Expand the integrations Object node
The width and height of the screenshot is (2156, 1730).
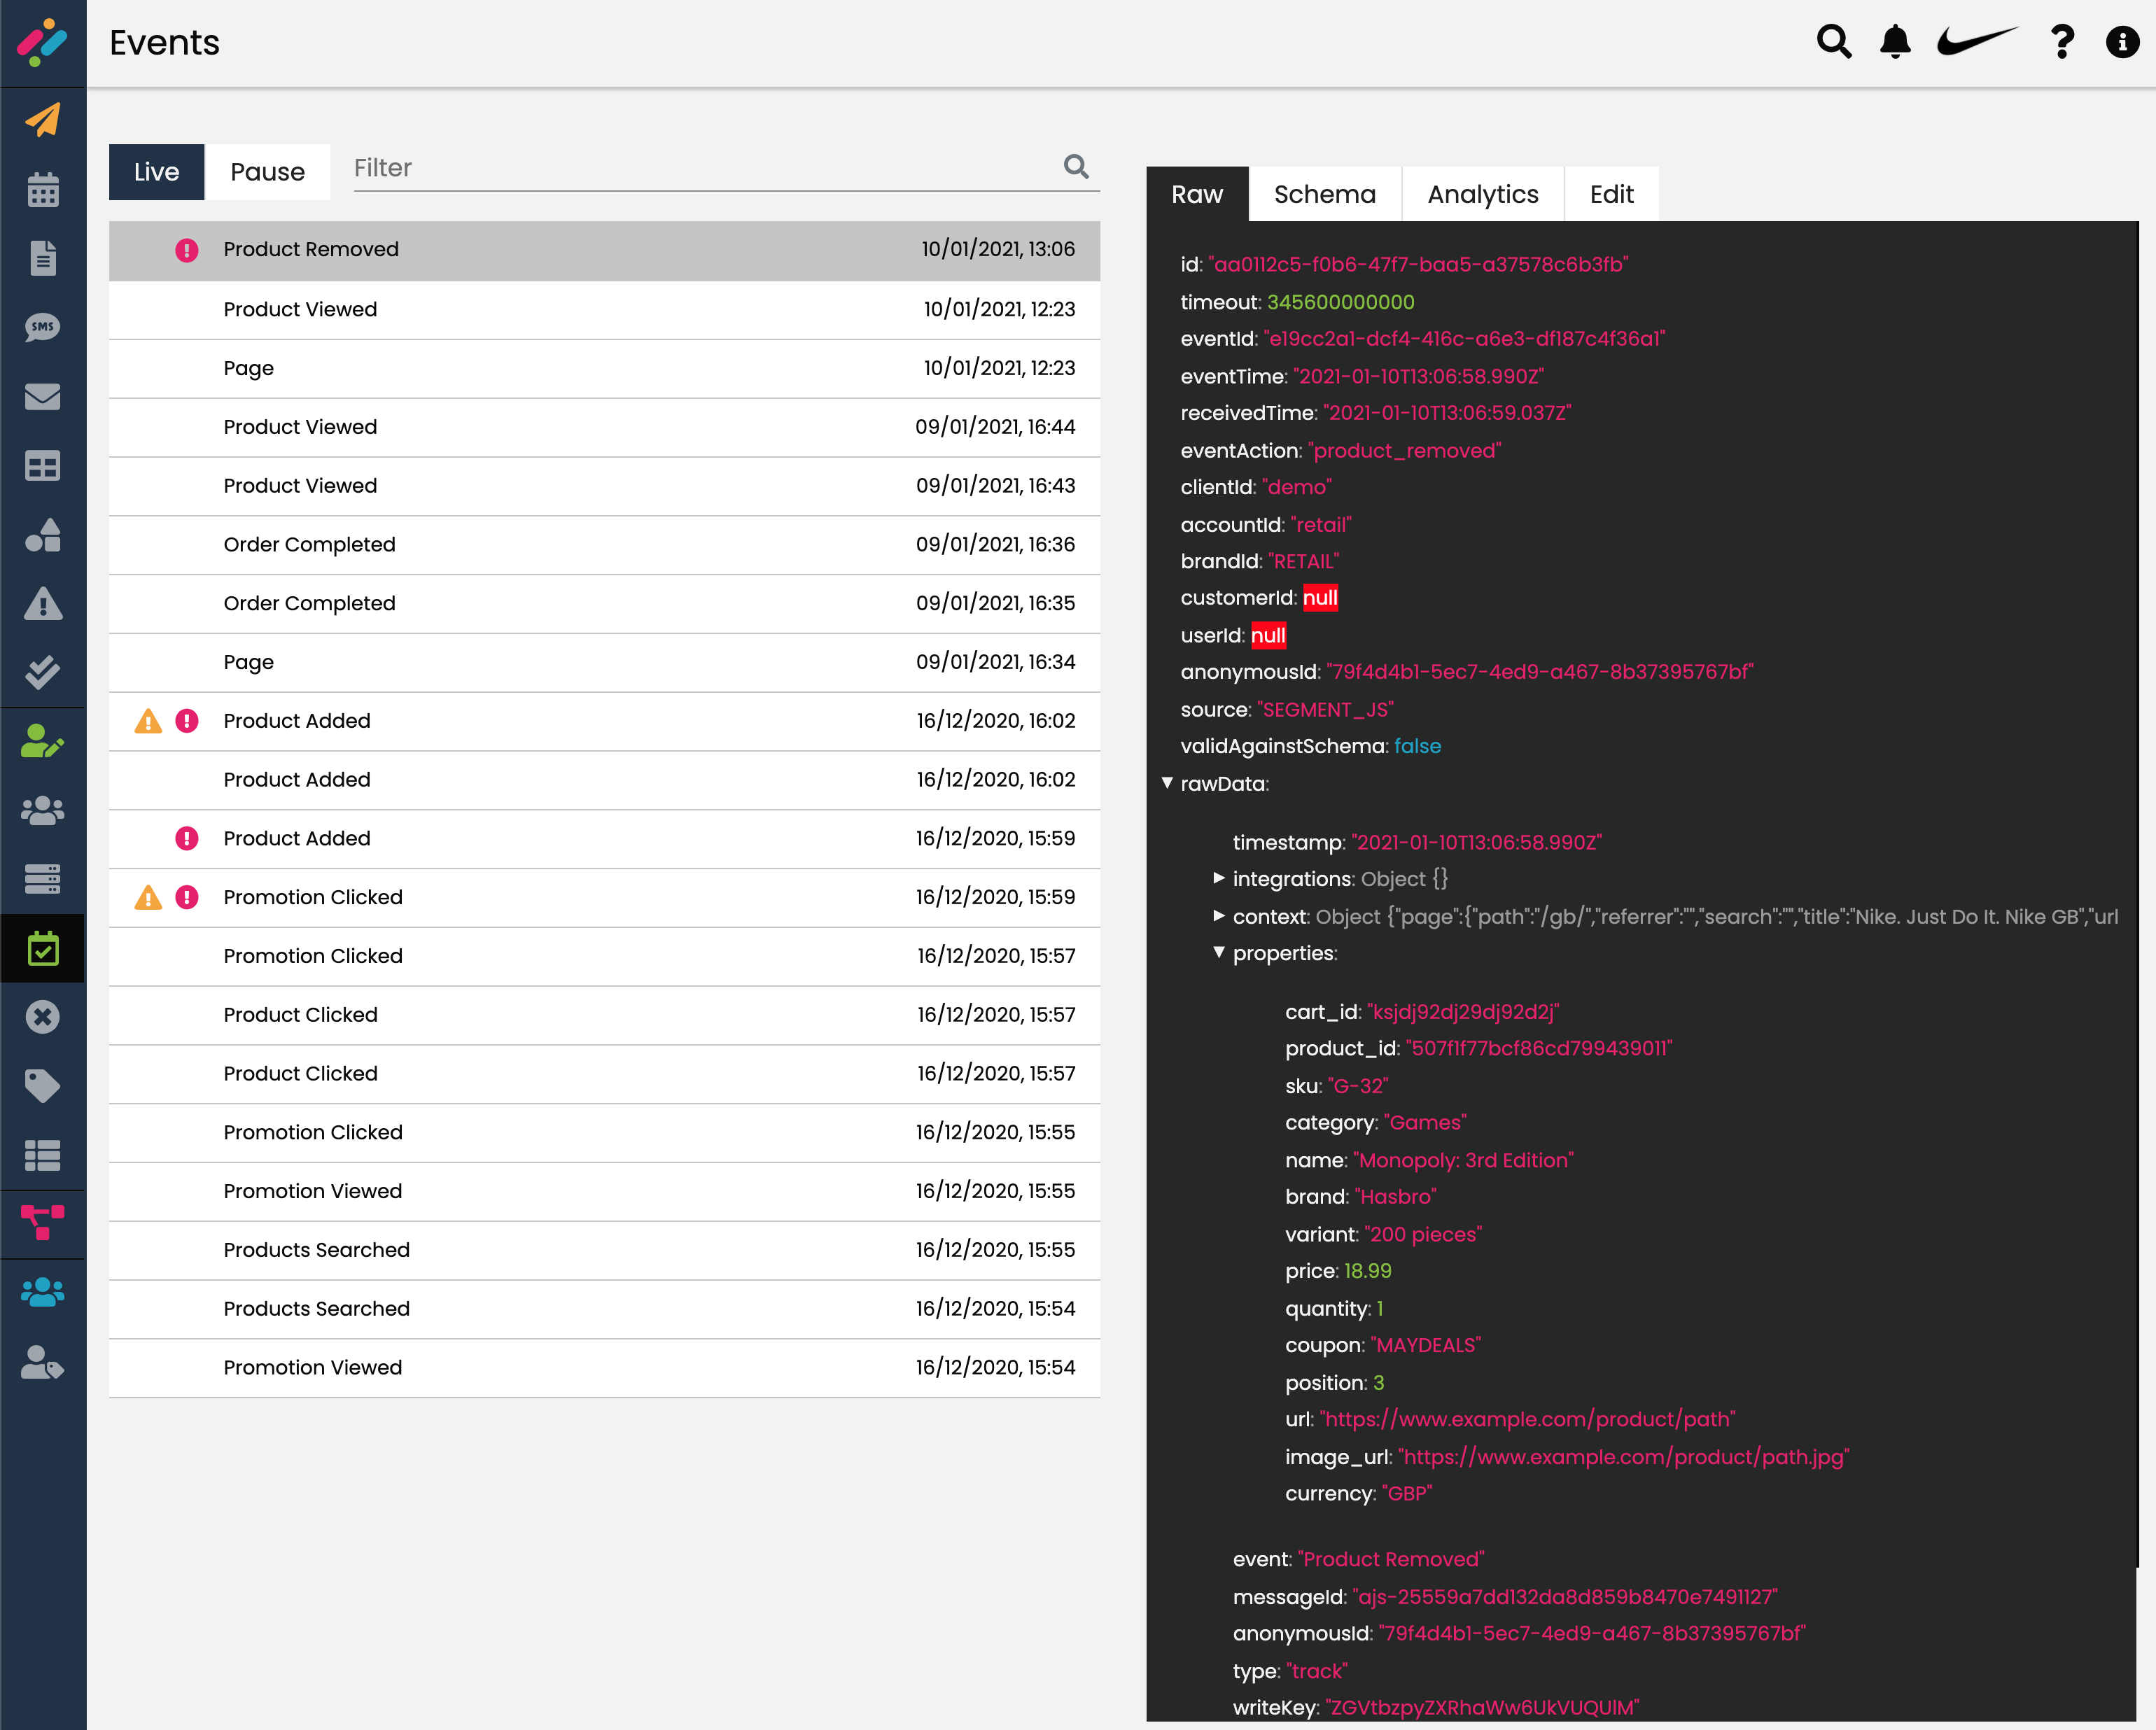click(1219, 878)
